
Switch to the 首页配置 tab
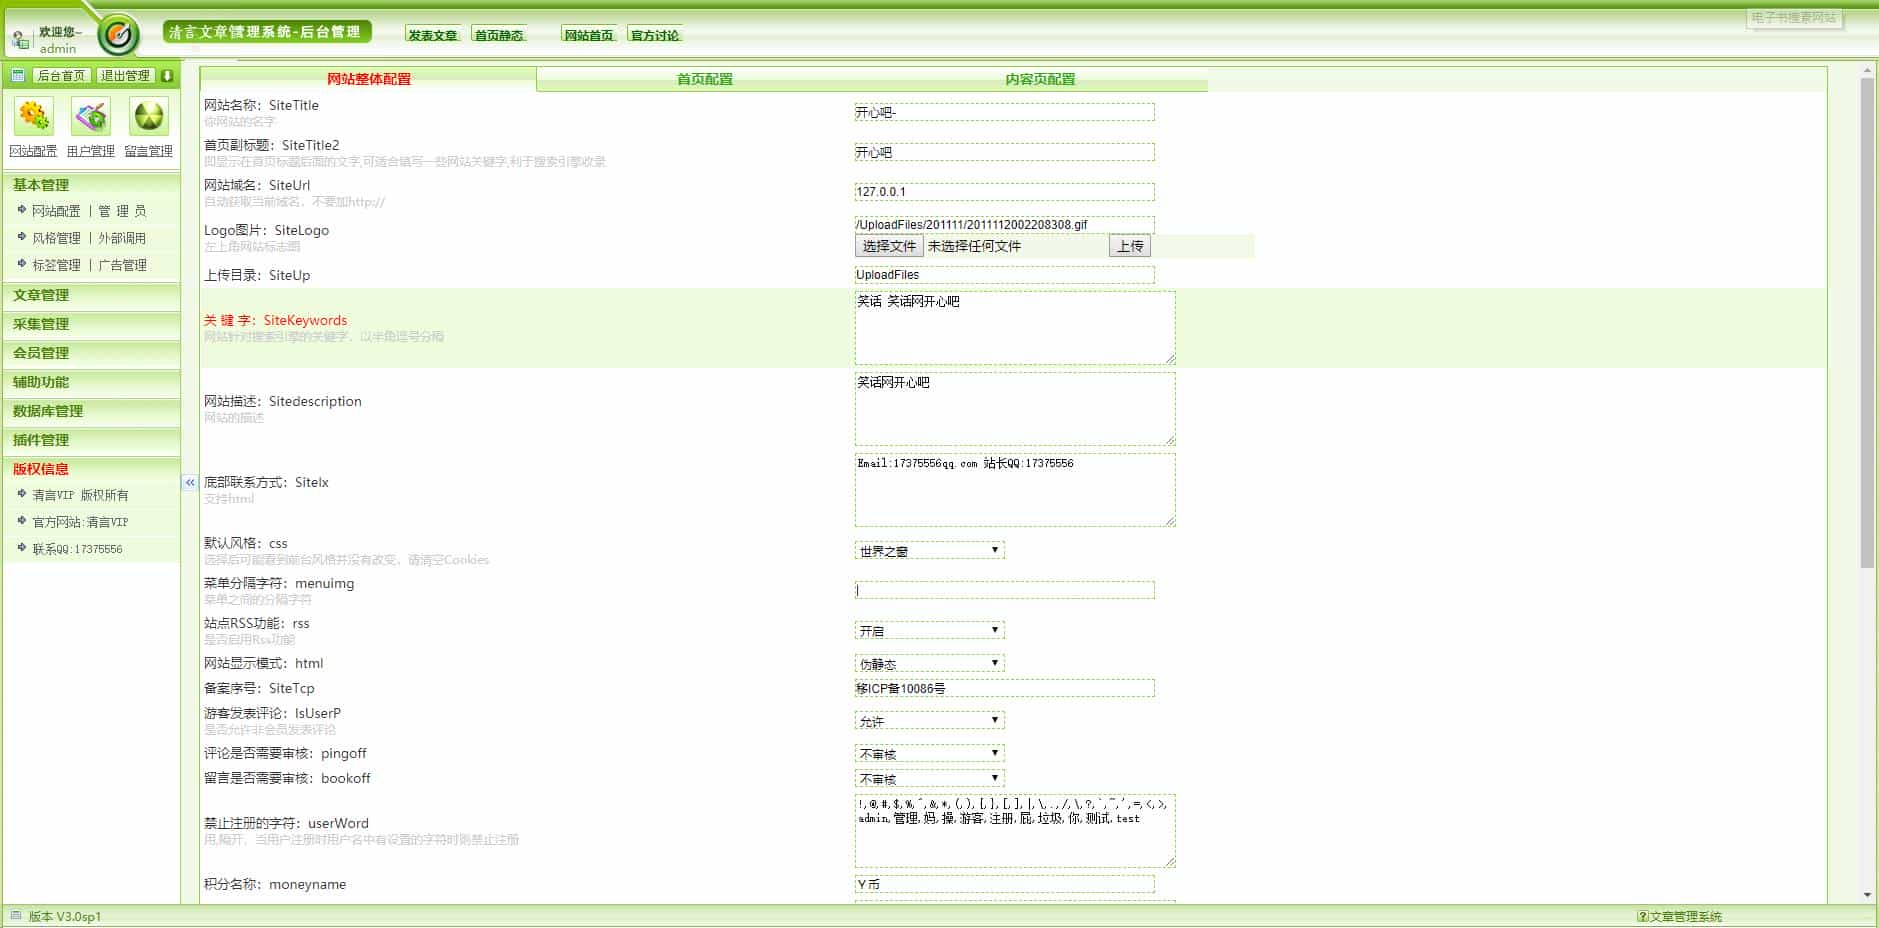(705, 79)
